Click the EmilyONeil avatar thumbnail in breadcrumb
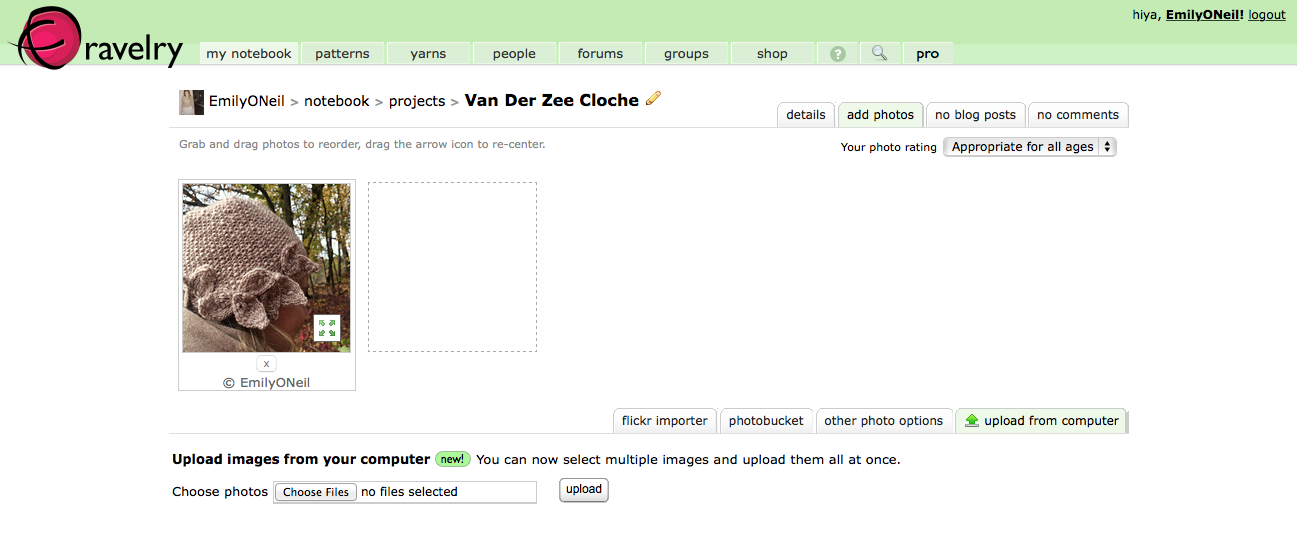Viewport: 1297px width, 543px height. 191,102
